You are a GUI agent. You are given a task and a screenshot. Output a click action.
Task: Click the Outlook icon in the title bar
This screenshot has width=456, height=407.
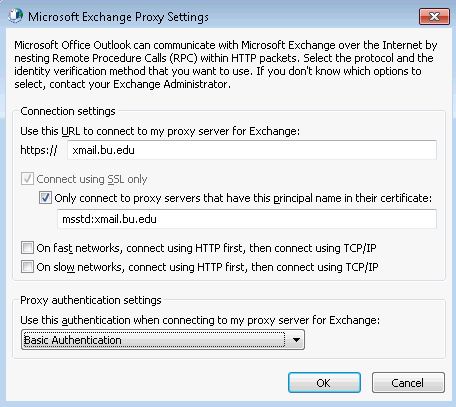(x=15, y=16)
